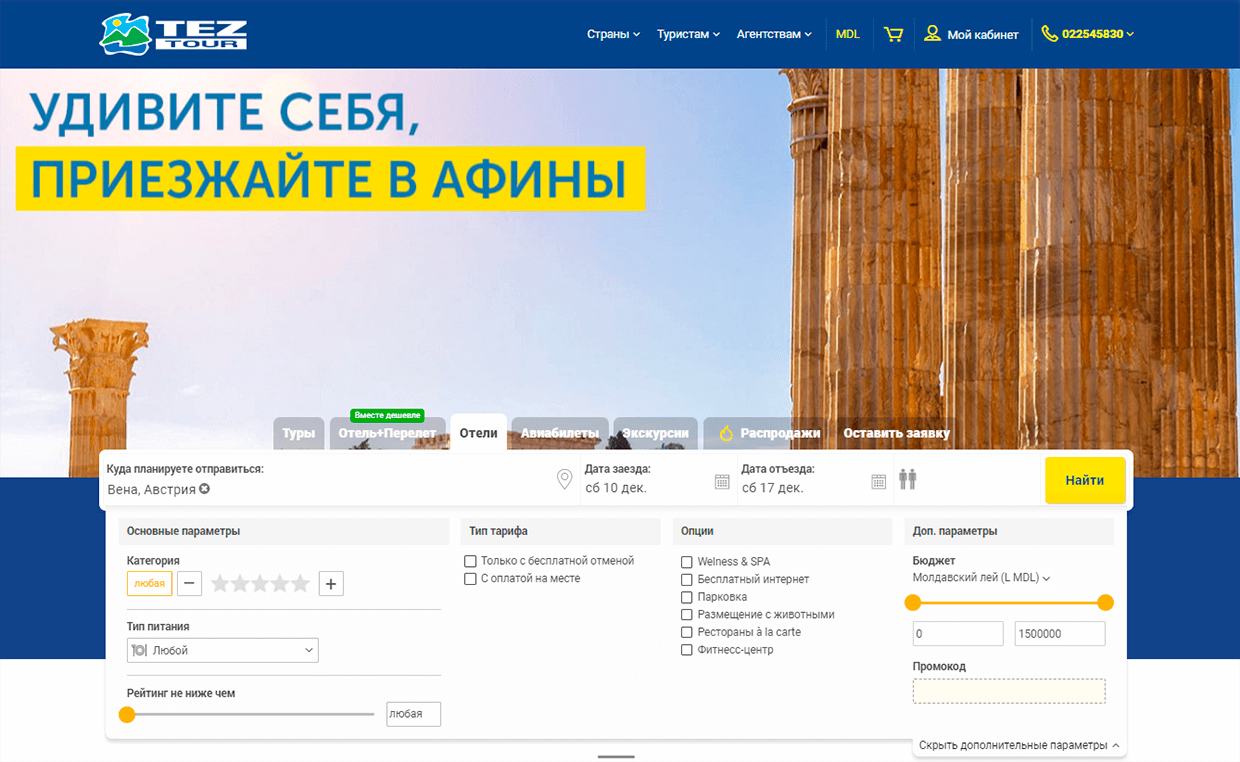This screenshot has width=1240, height=762.
Task: Select the любая category button
Action: [x=149, y=583]
